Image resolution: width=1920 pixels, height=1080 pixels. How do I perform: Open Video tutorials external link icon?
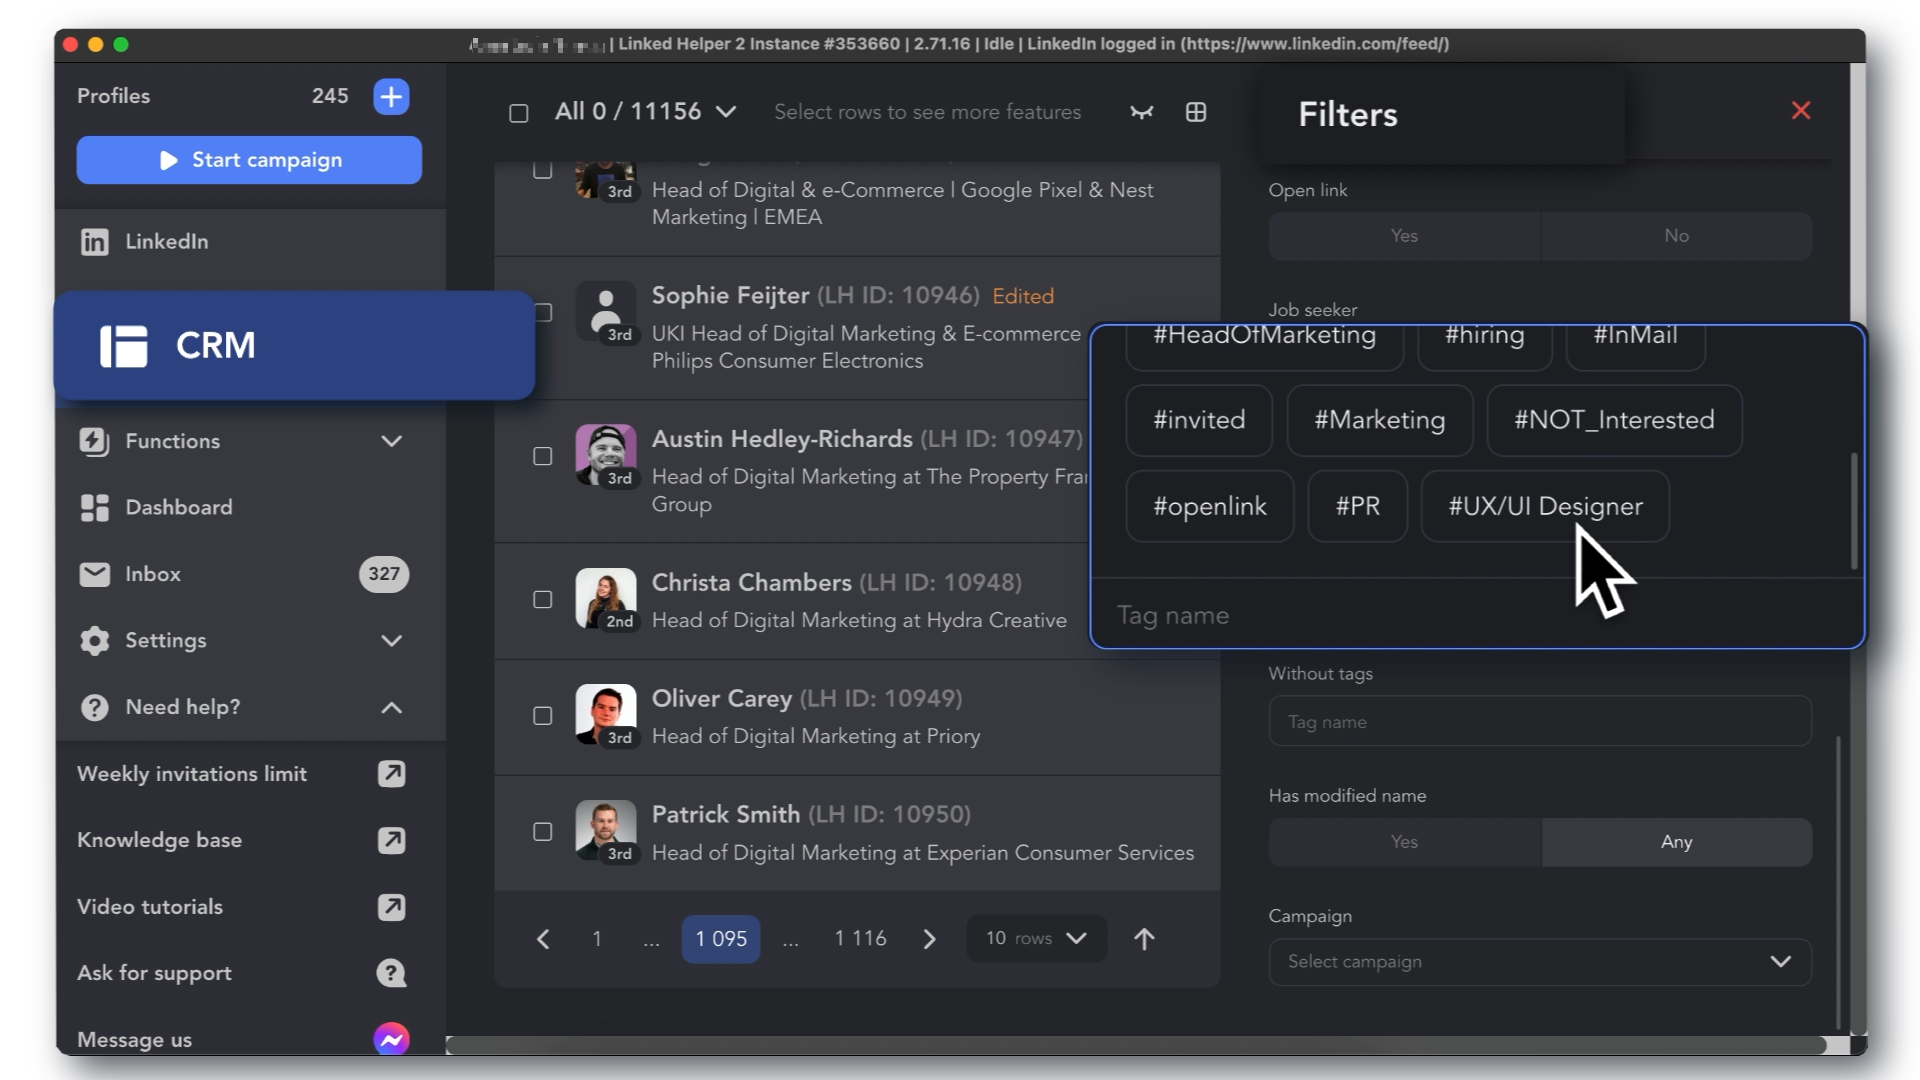[x=391, y=907]
